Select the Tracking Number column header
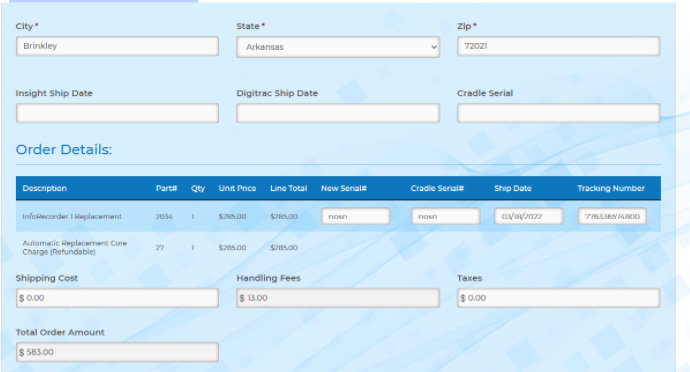690x372 pixels. point(611,188)
